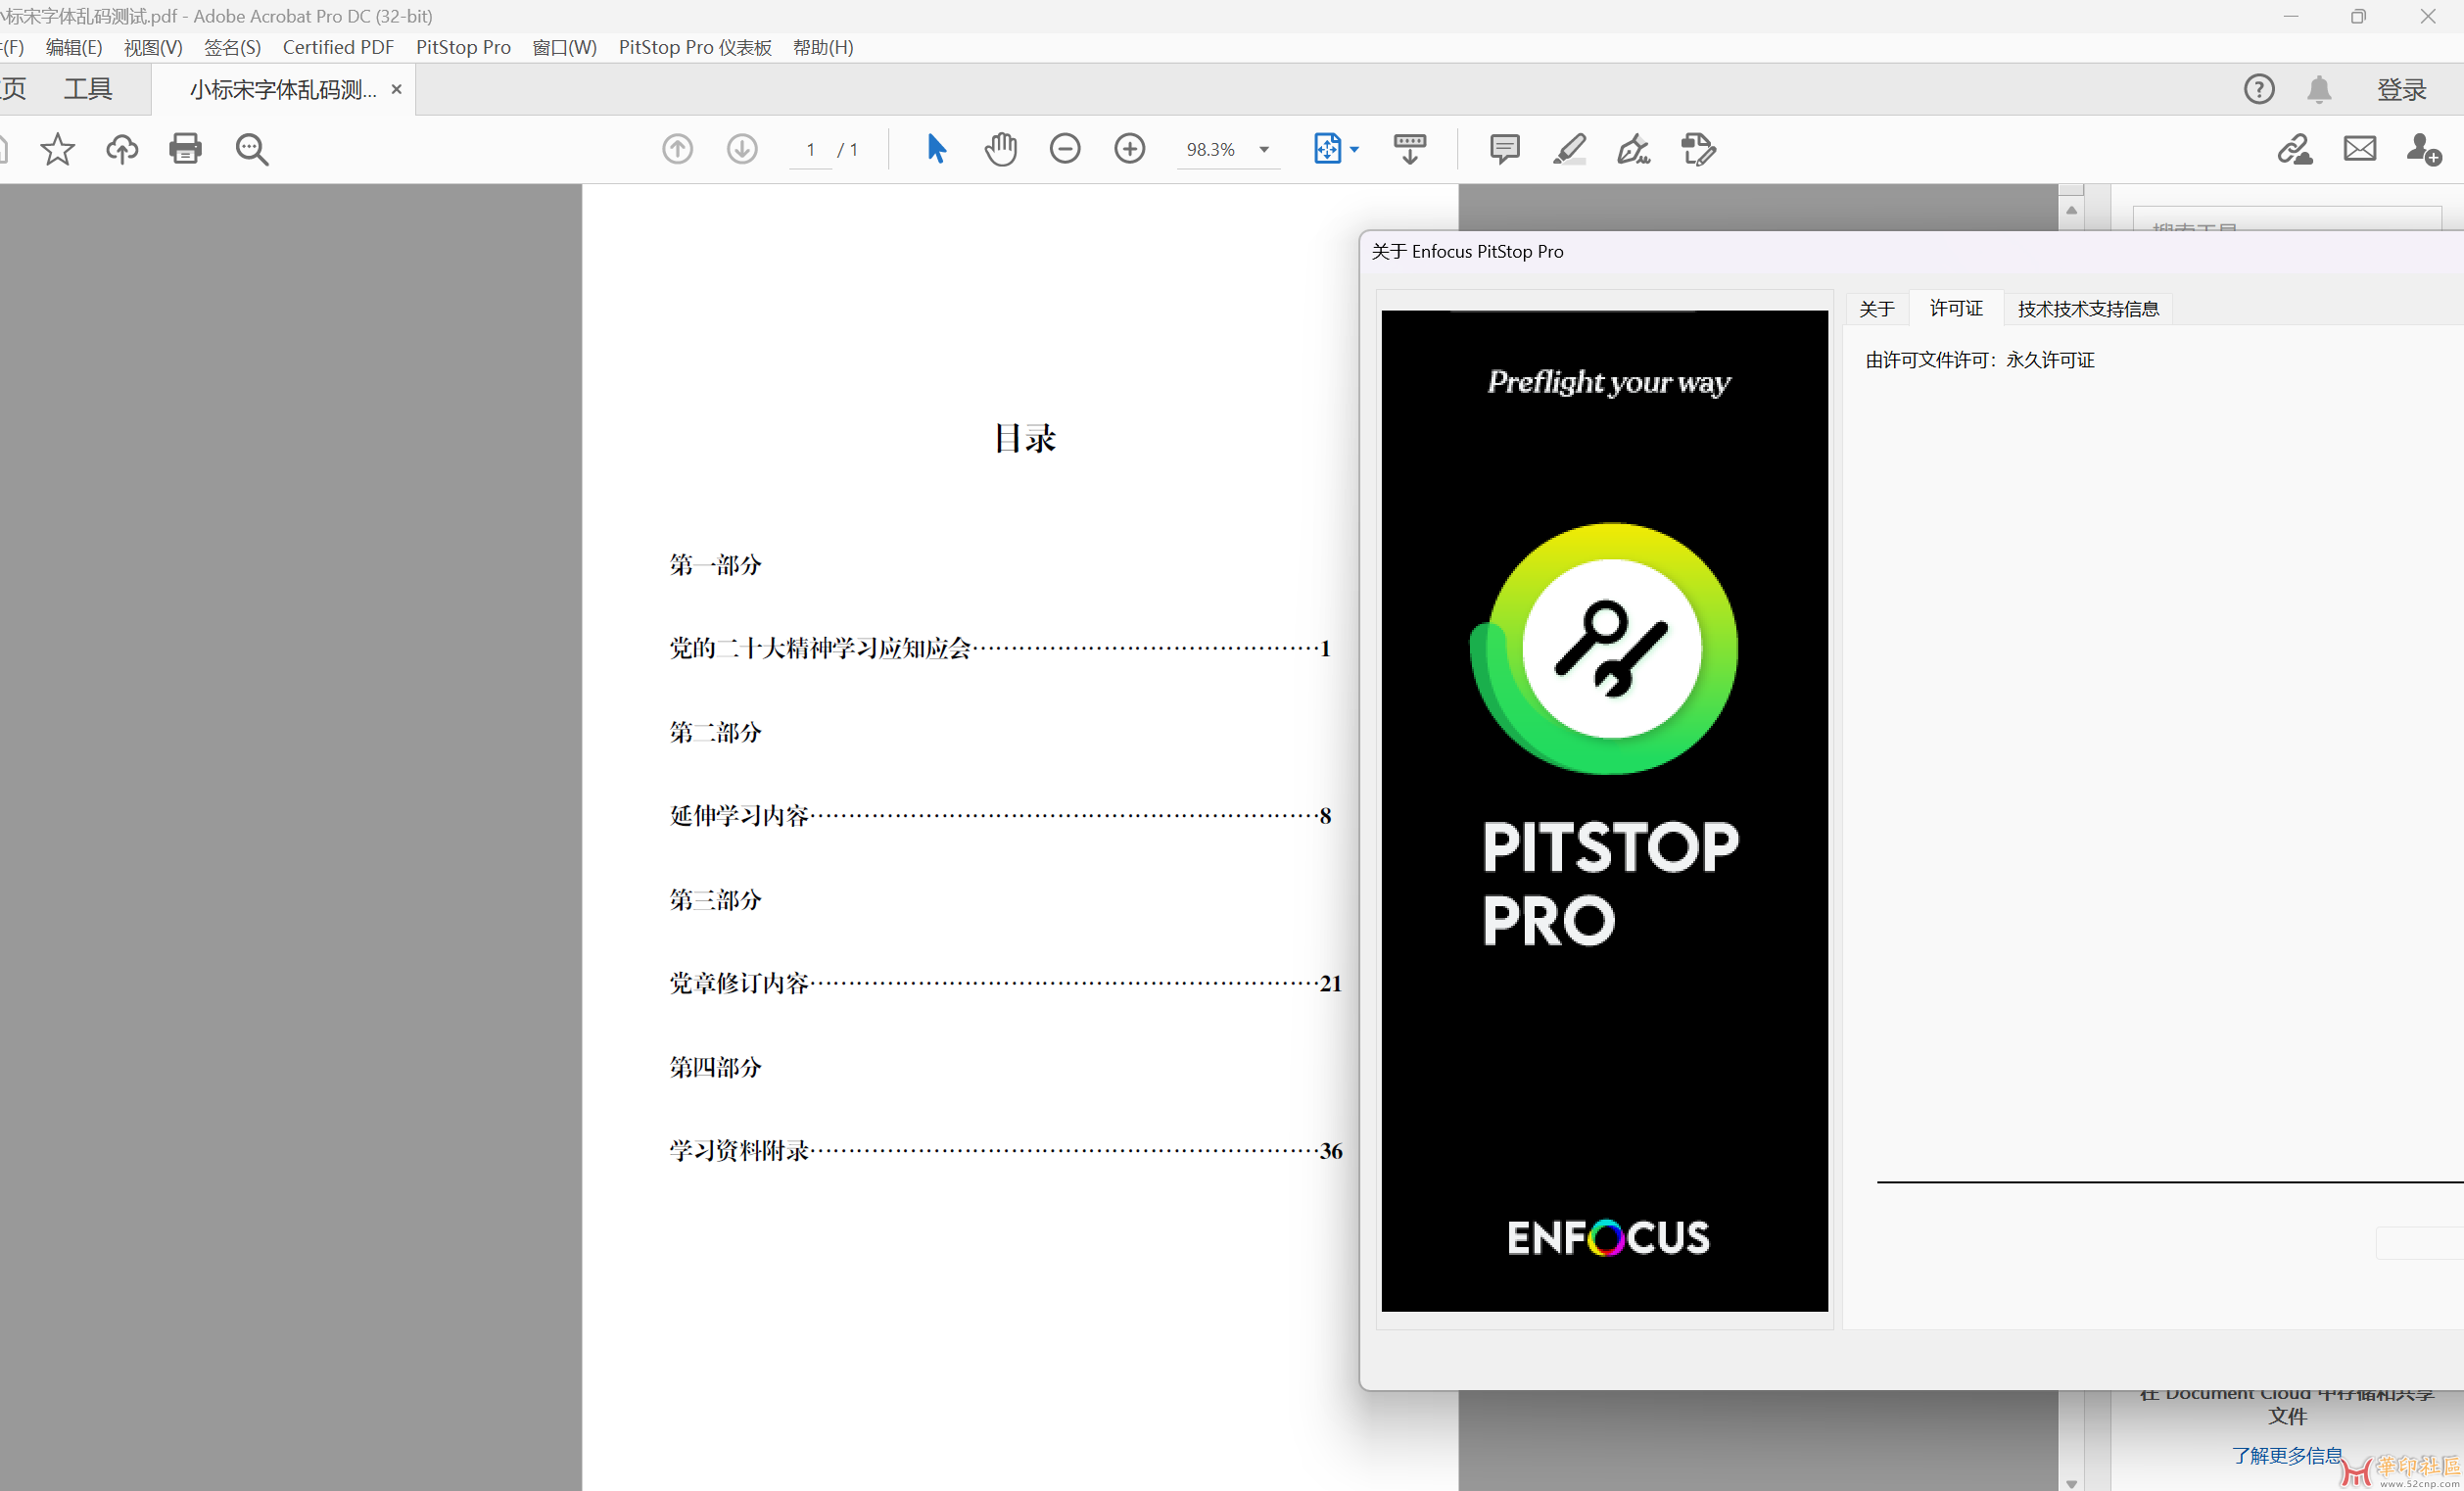Add a sticky note comment
The width and height of the screenshot is (2464, 1491).
[1504, 149]
